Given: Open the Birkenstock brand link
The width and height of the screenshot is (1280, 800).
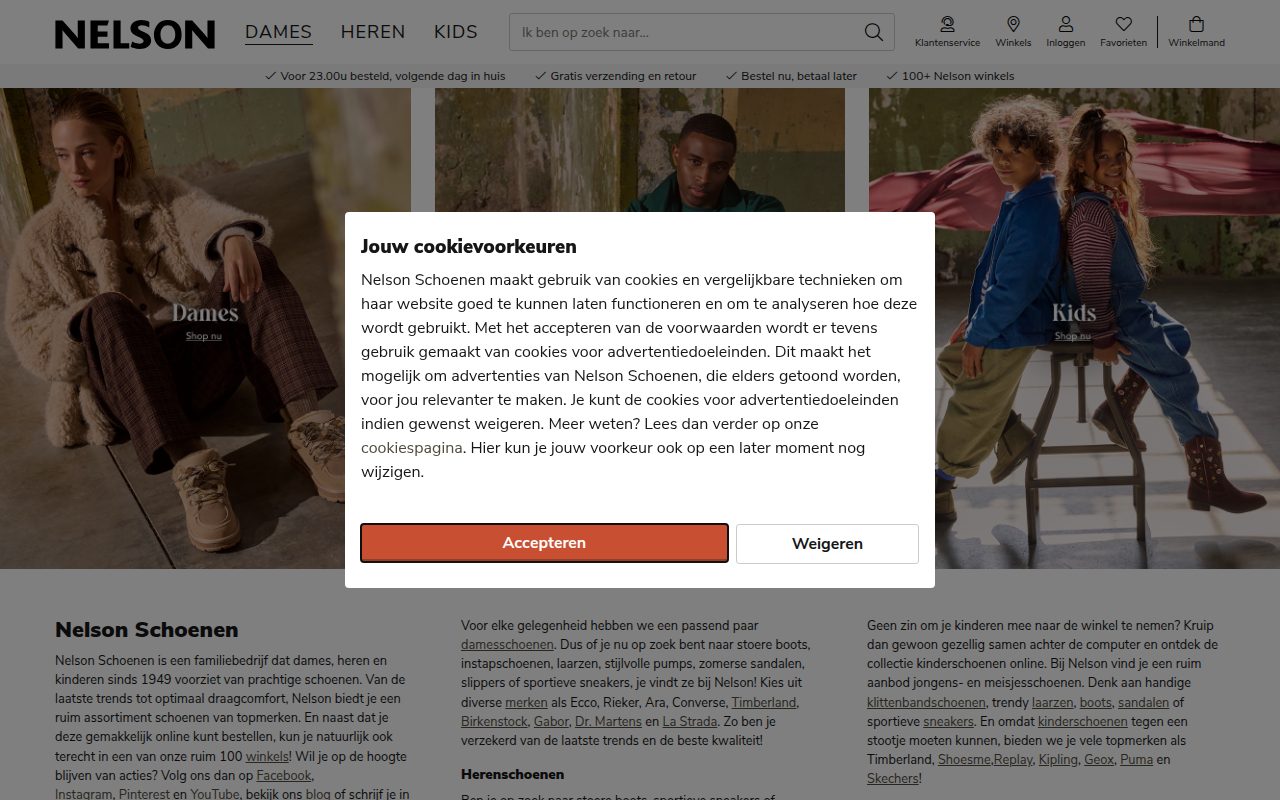Looking at the screenshot, I should click(494, 722).
